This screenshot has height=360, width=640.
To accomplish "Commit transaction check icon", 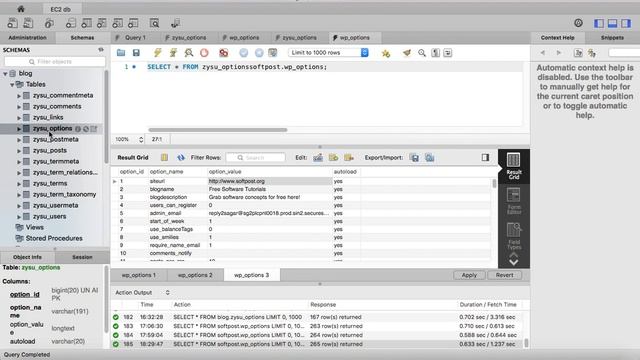I will (244, 53).
